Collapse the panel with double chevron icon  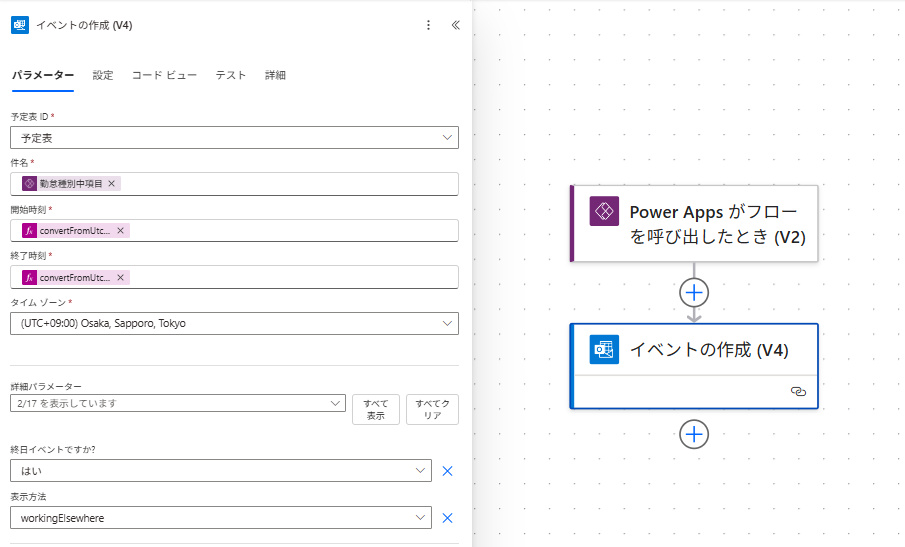(455, 25)
